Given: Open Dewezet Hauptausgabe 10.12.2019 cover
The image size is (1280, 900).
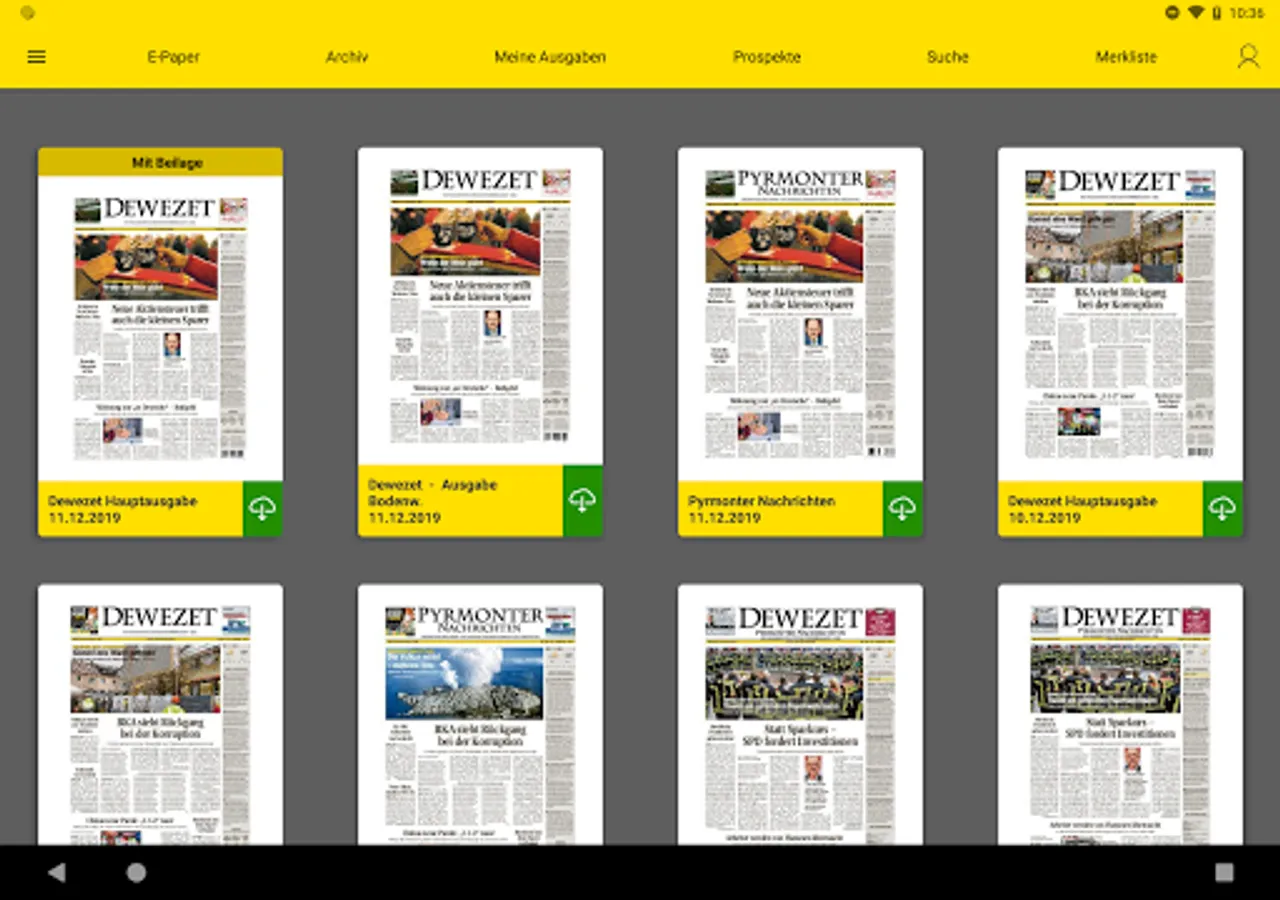Looking at the screenshot, I should point(1120,315).
